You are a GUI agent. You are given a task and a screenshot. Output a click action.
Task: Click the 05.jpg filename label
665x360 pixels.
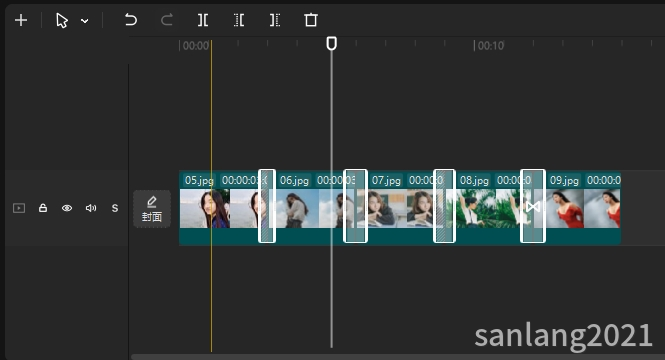pyautogui.click(x=199, y=181)
